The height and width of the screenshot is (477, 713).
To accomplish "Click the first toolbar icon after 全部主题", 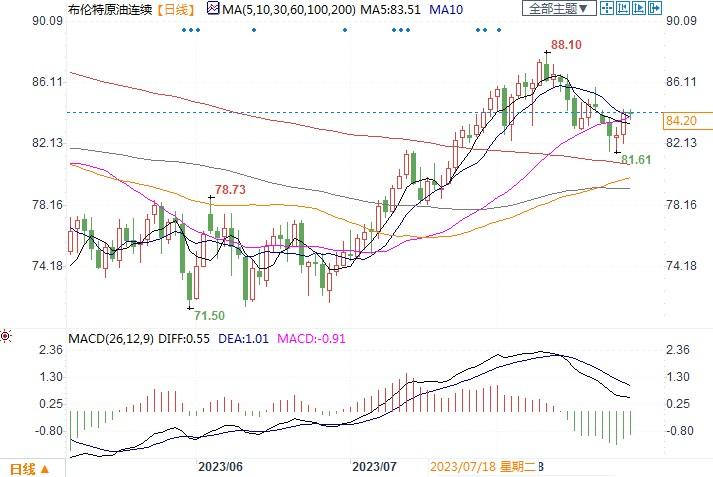I will click(x=606, y=8).
